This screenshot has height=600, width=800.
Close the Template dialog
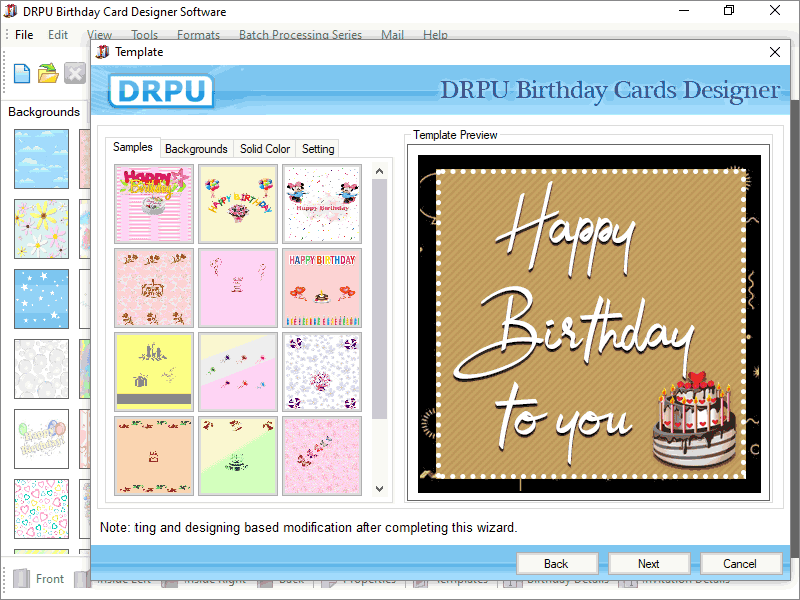775,51
